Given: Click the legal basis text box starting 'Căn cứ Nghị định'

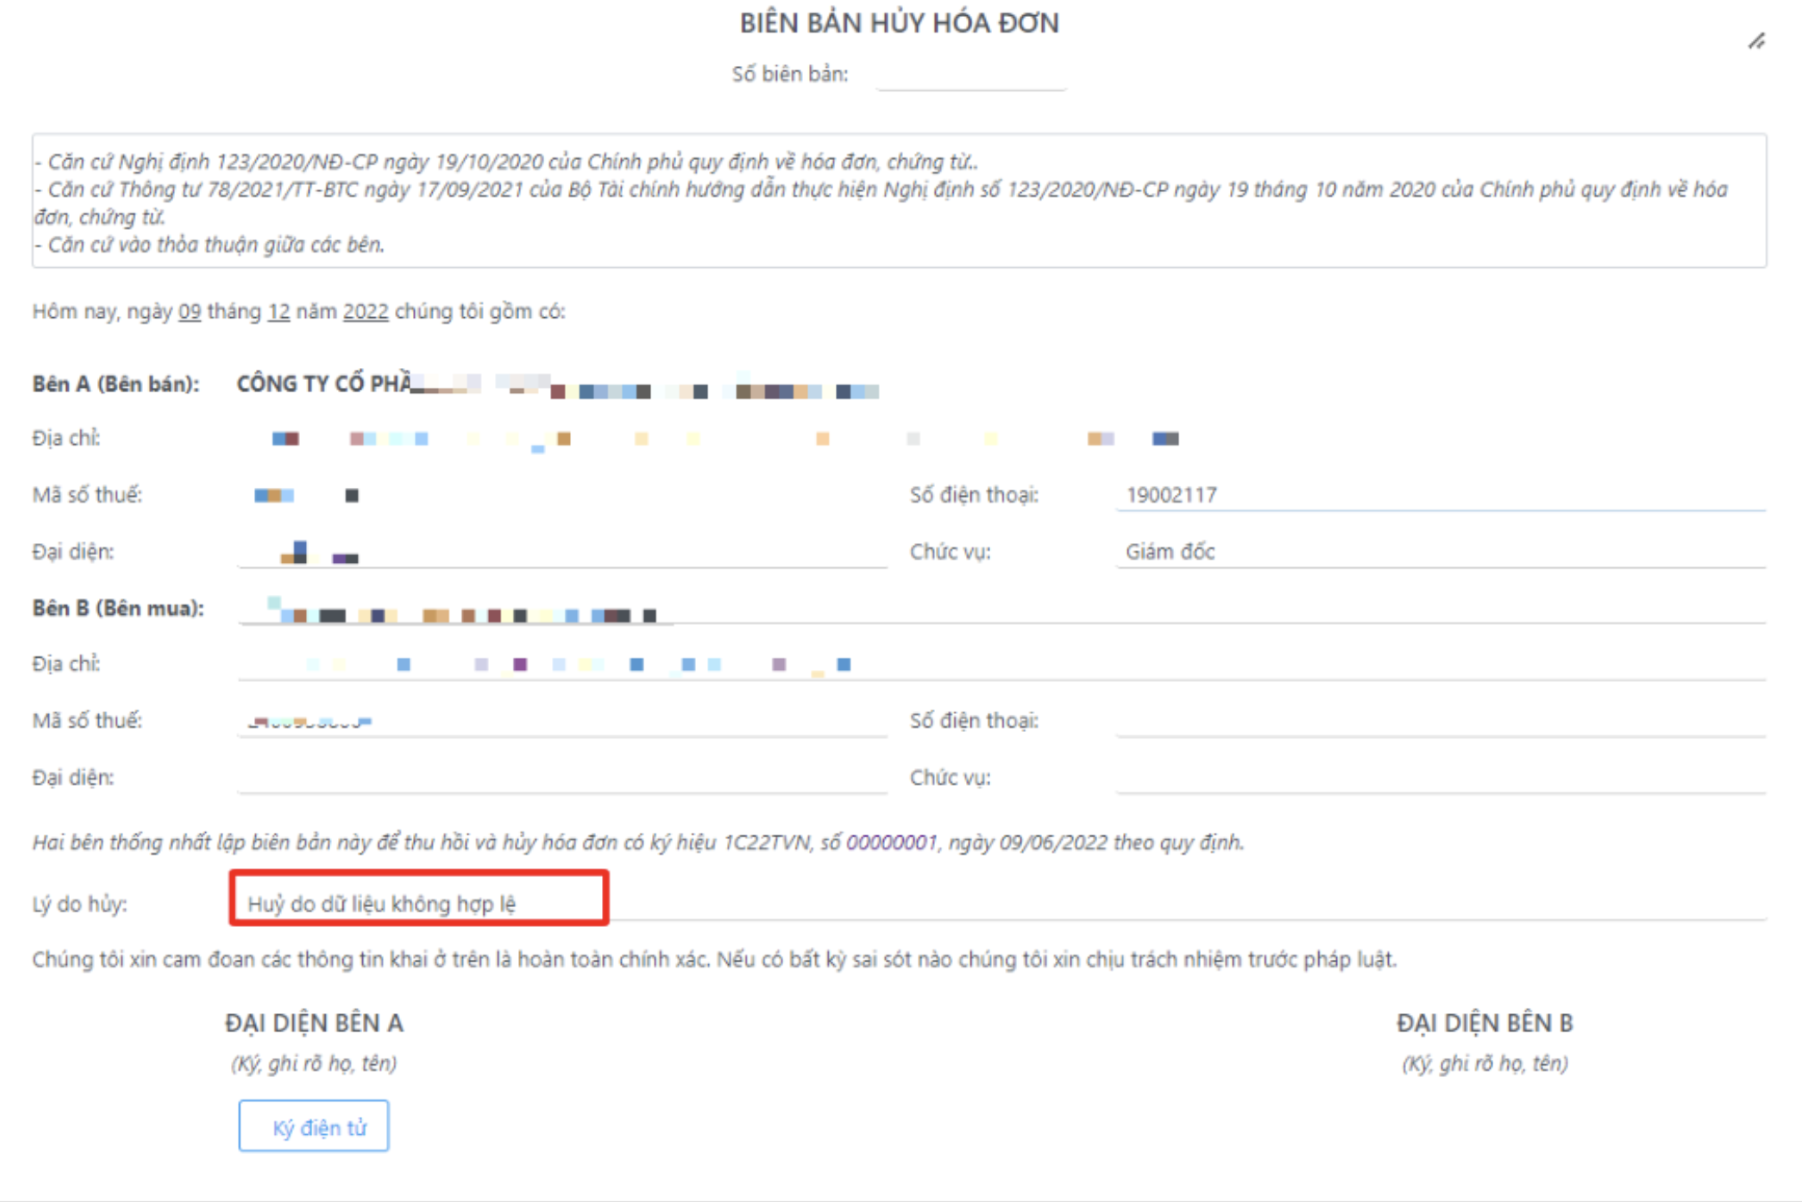Looking at the screenshot, I should [898, 202].
